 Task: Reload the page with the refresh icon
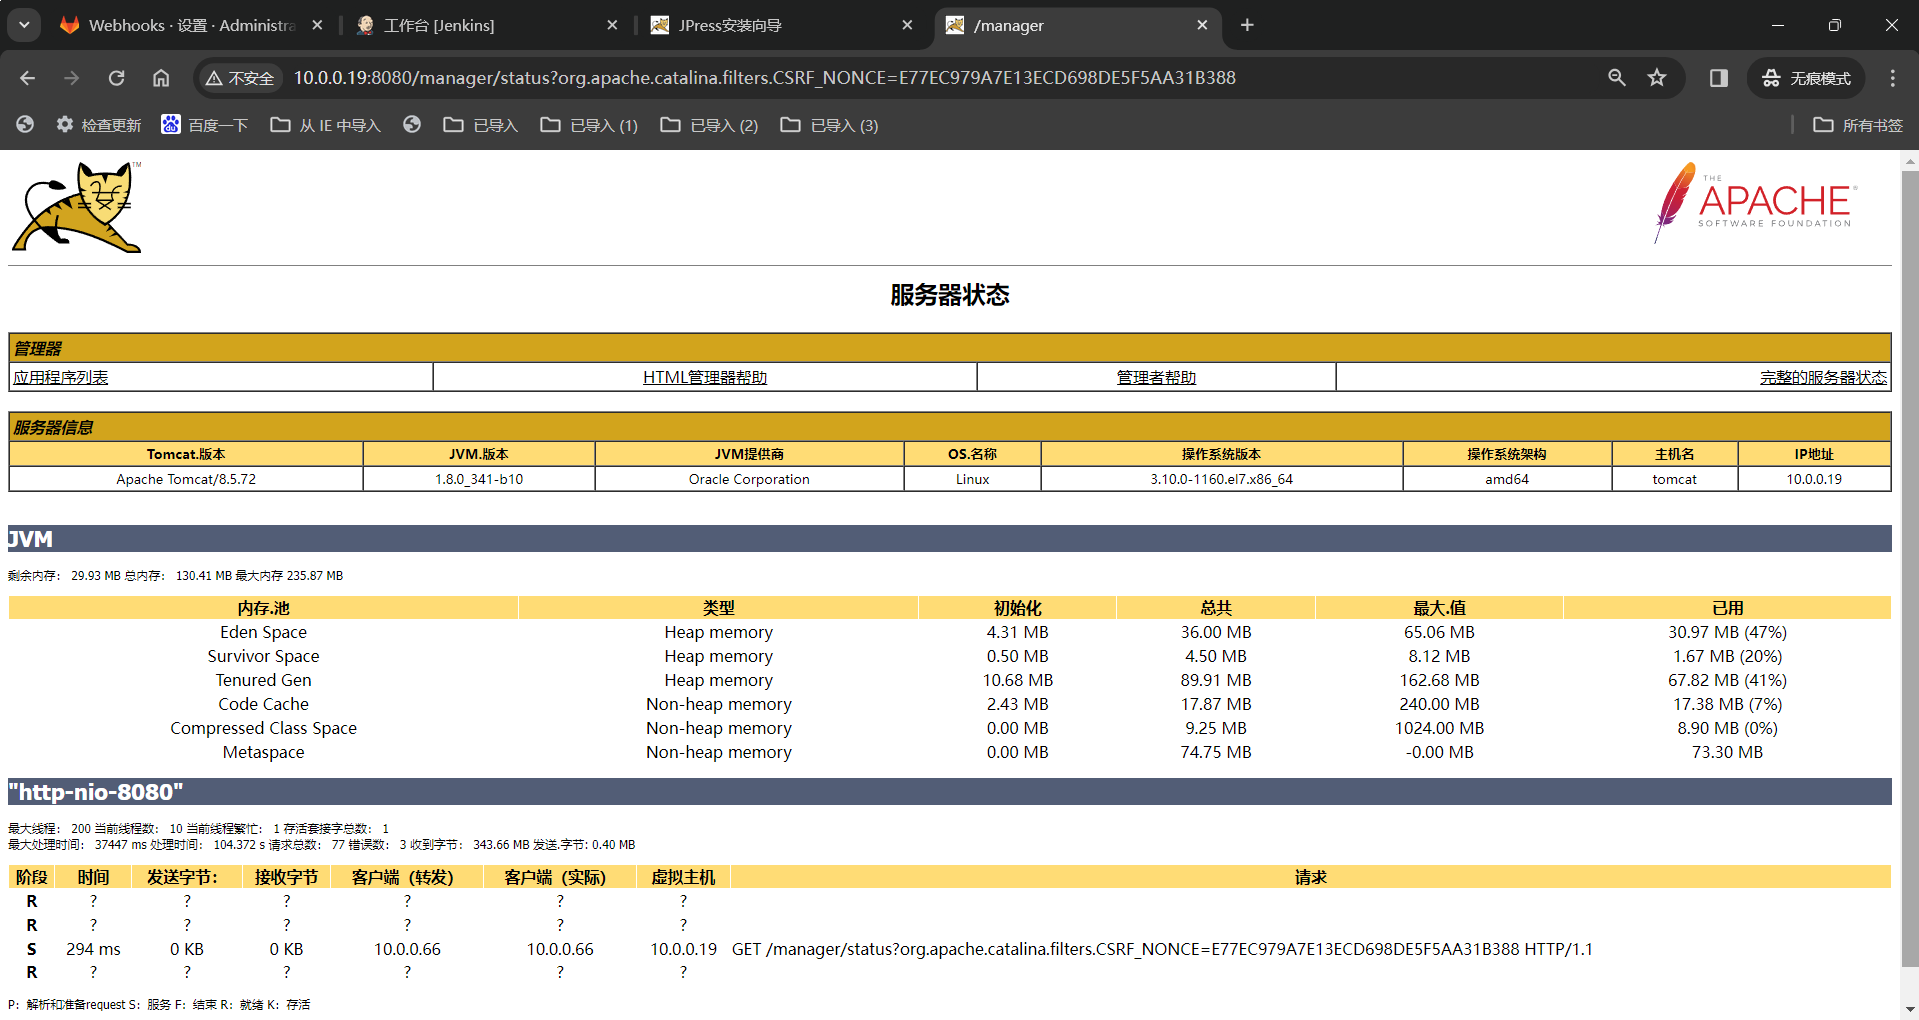[117, 78]
